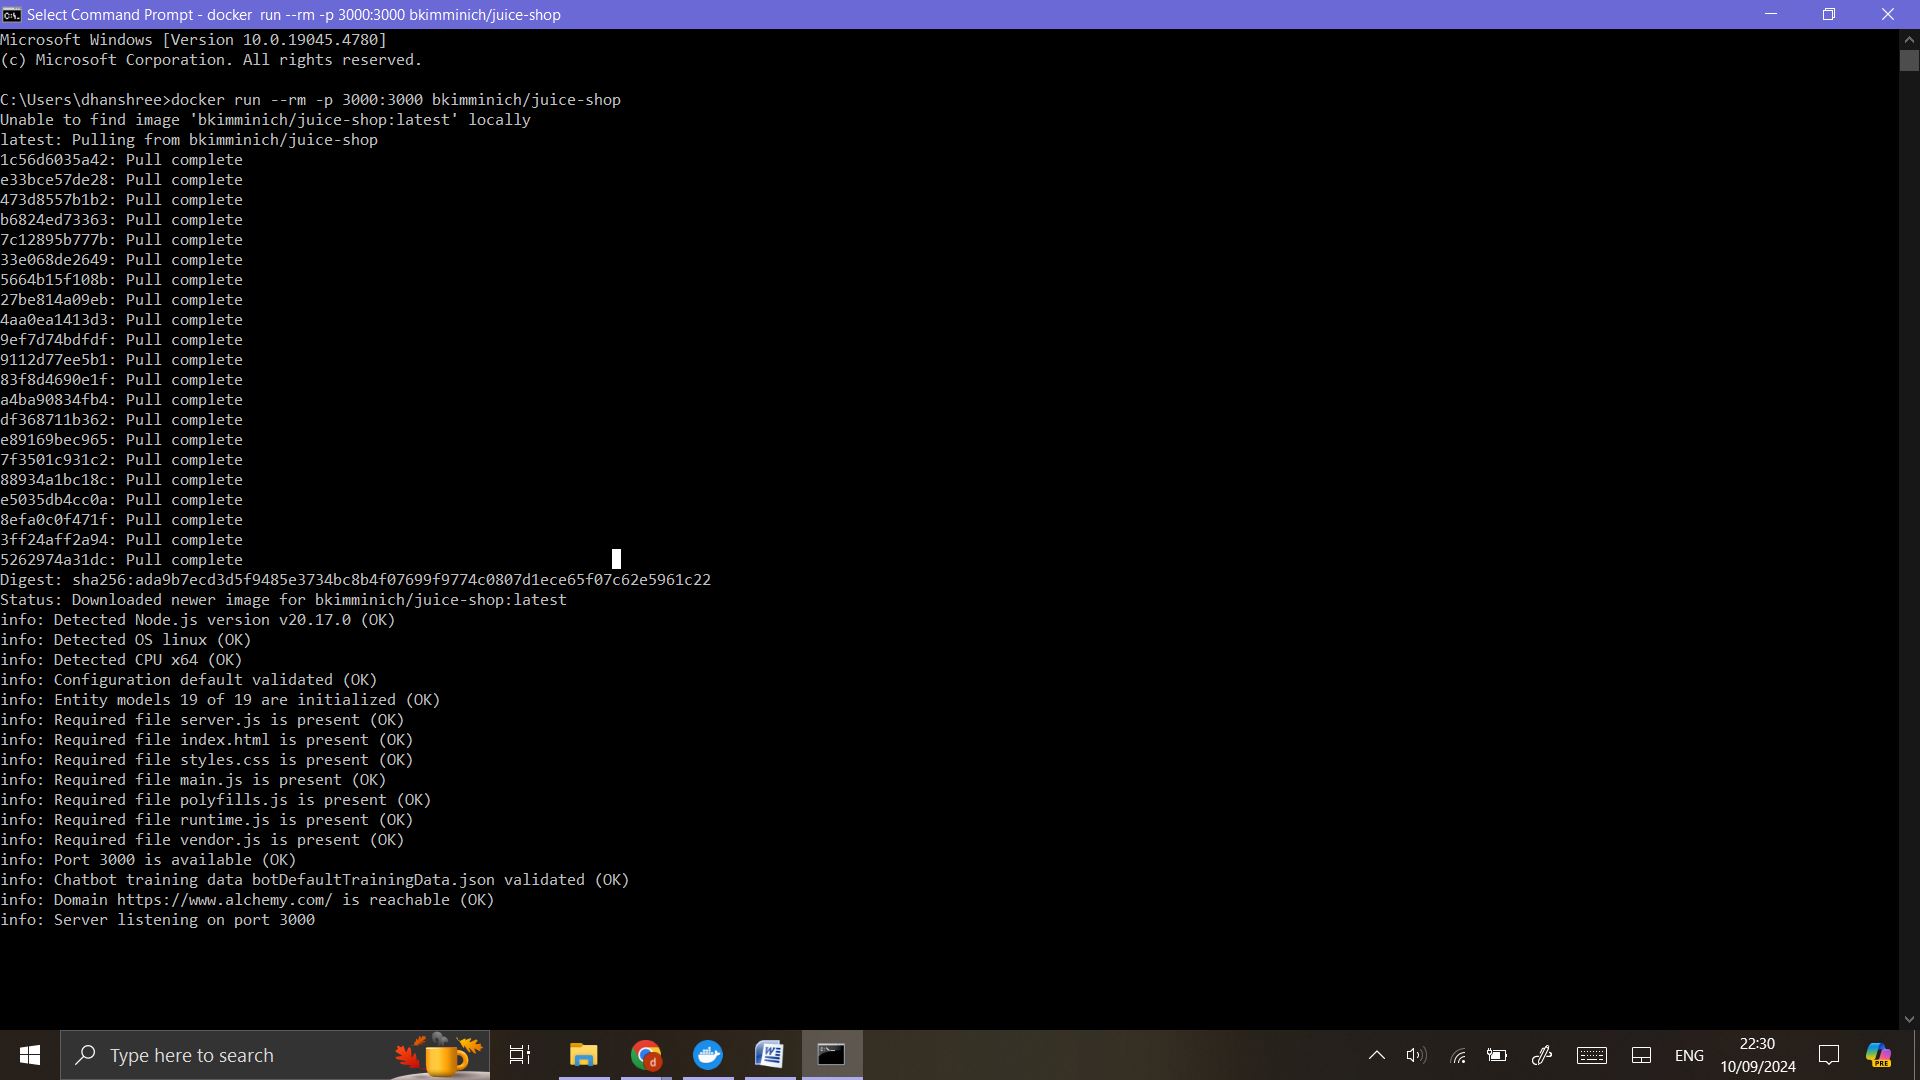The image size is (1920, 1080).
Task: Open File Explorer from the taskbar
Action: click(x=583, y=1055)
